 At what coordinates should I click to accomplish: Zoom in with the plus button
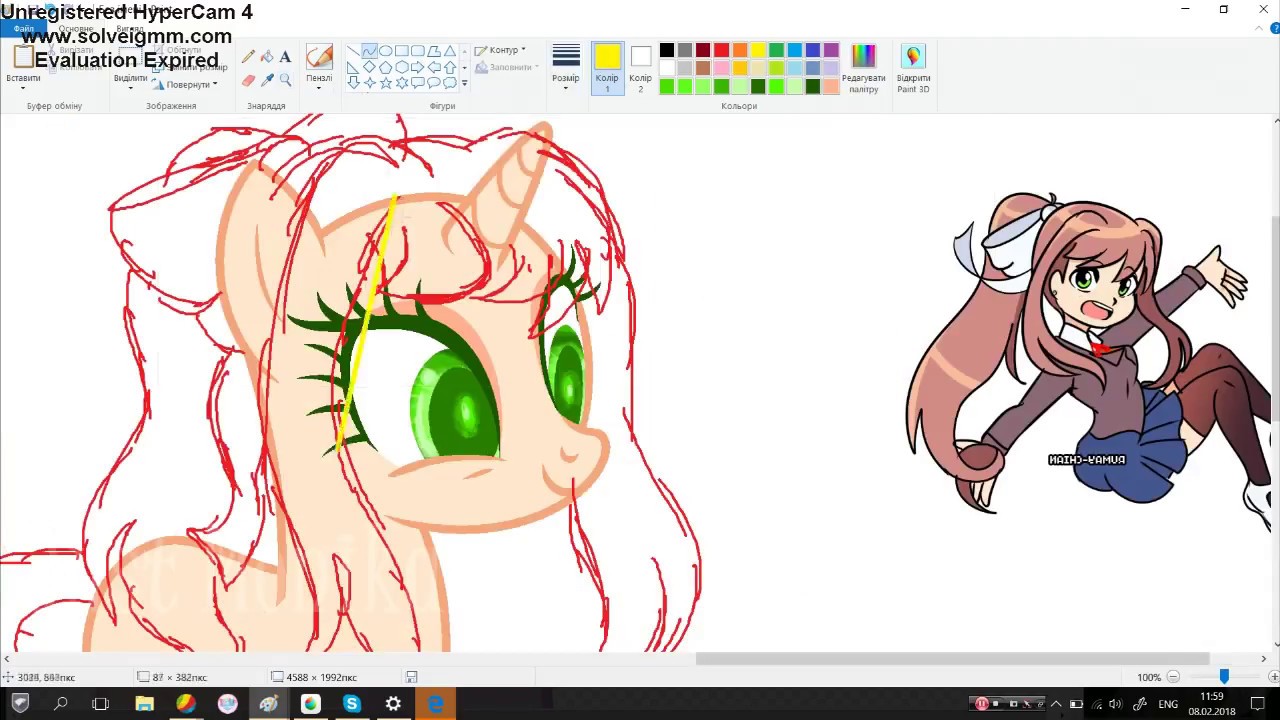[x=1273, y=677]
